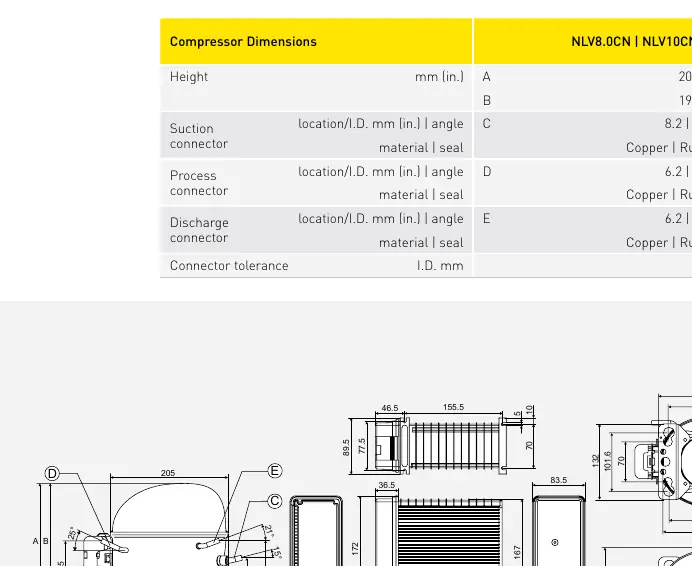Click the letter B cell in table

click(487, 101)
